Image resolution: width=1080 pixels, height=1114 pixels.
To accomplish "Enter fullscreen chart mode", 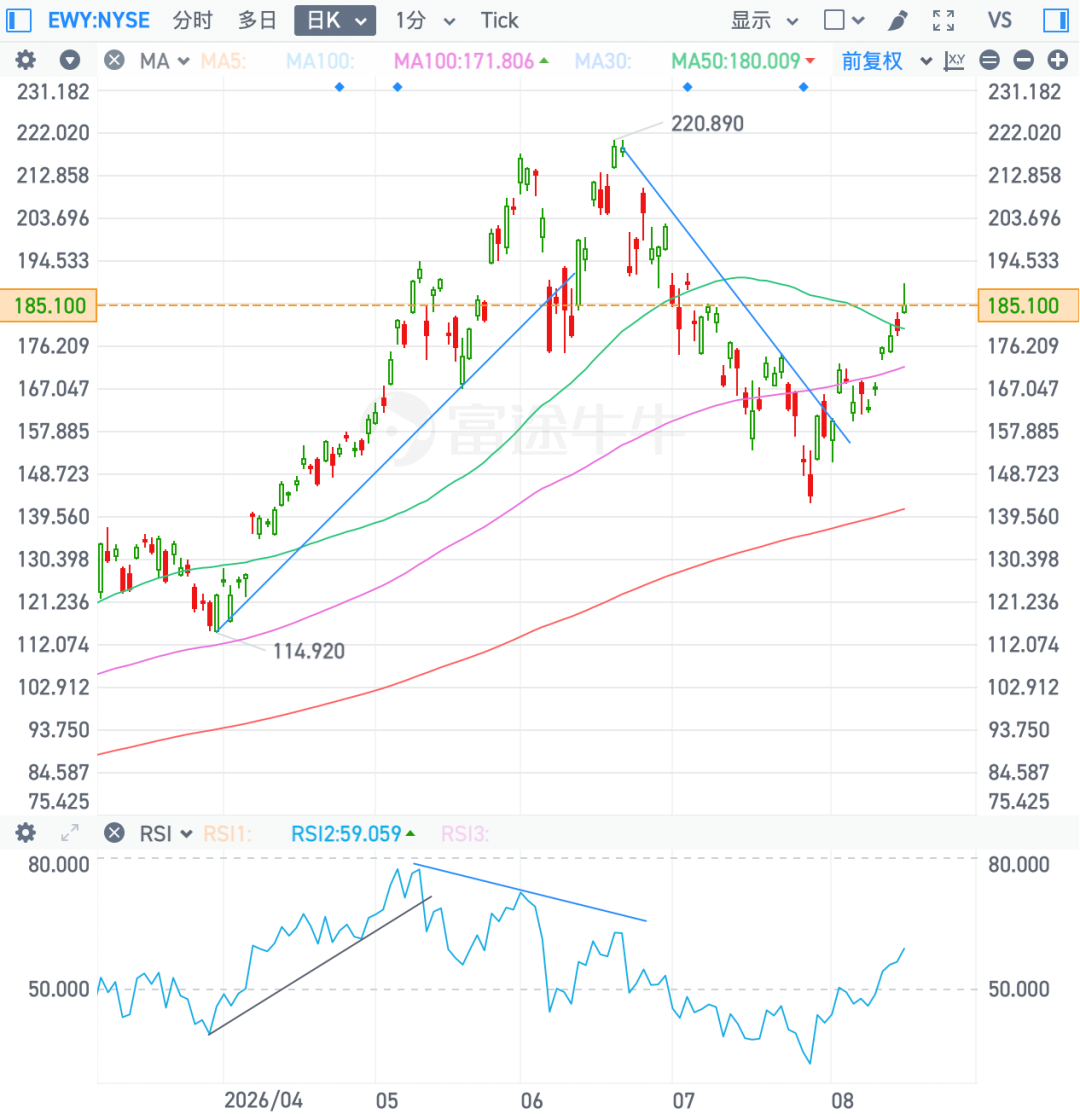I will click(x=944, y=20).
